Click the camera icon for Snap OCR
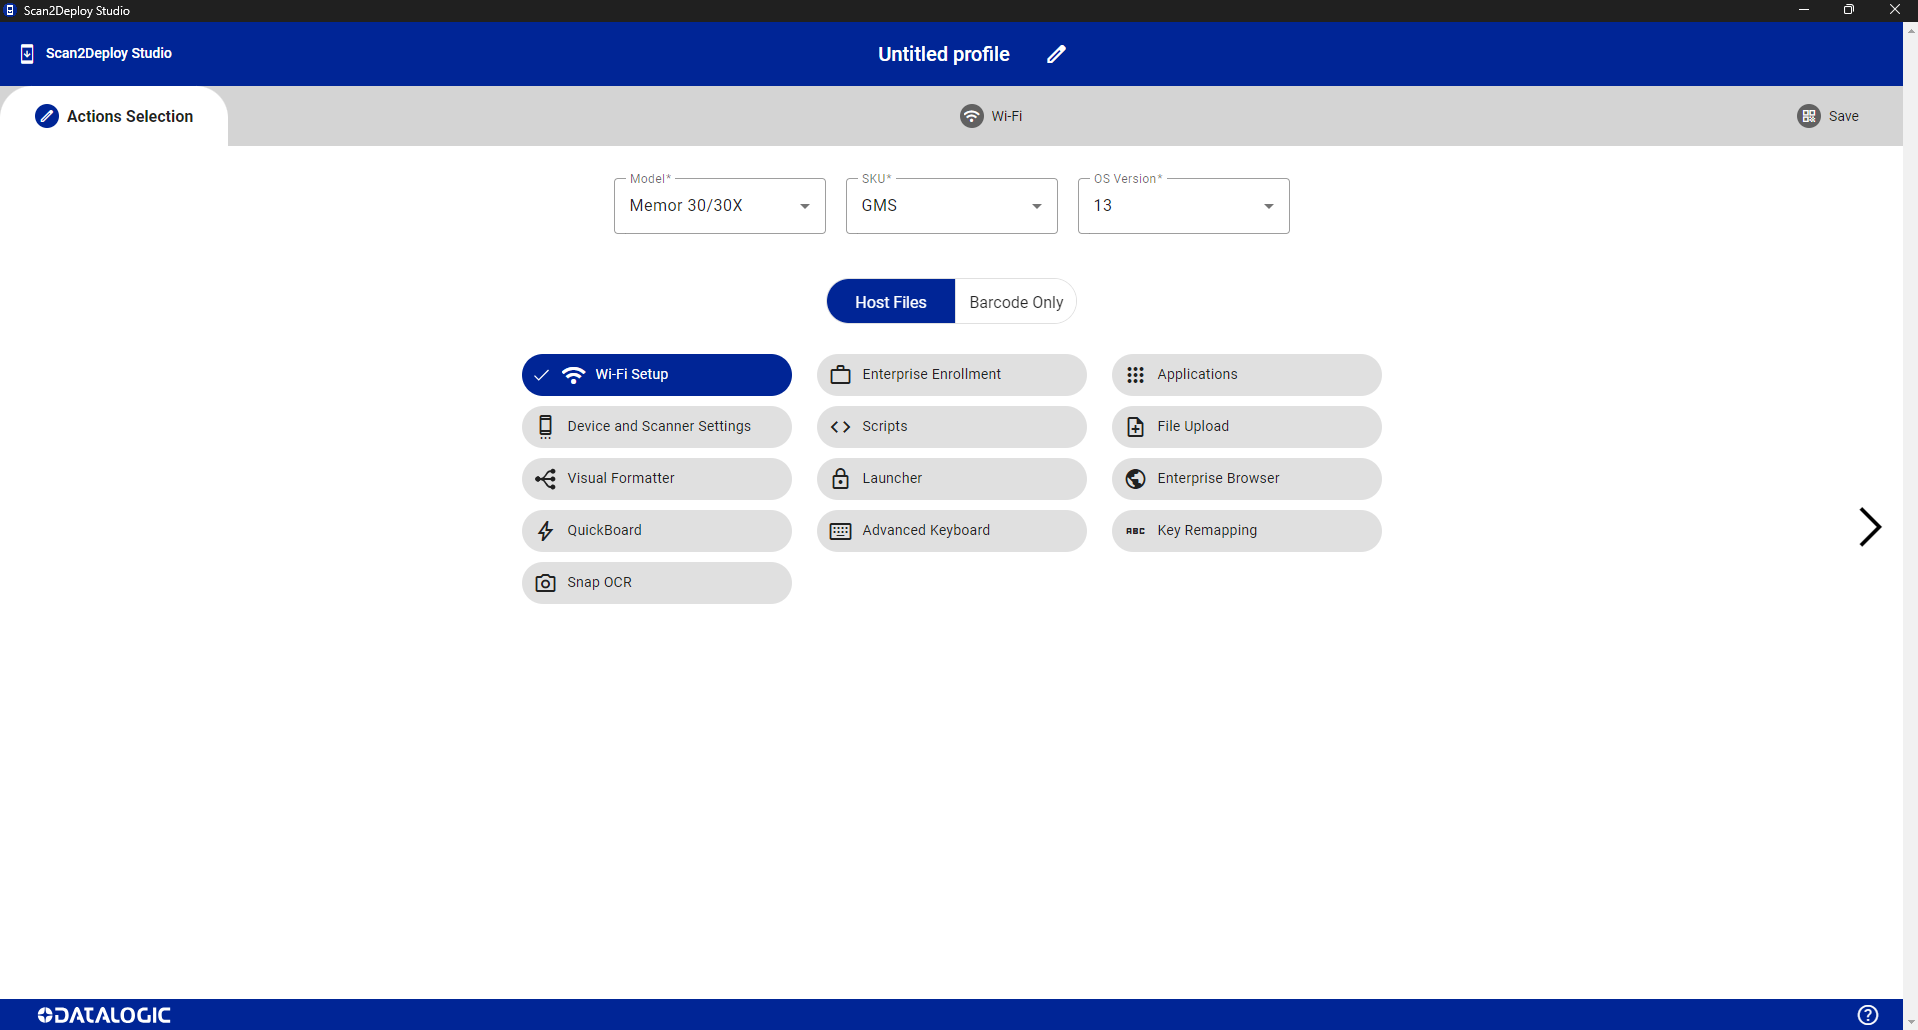 (x=545, y=583)
